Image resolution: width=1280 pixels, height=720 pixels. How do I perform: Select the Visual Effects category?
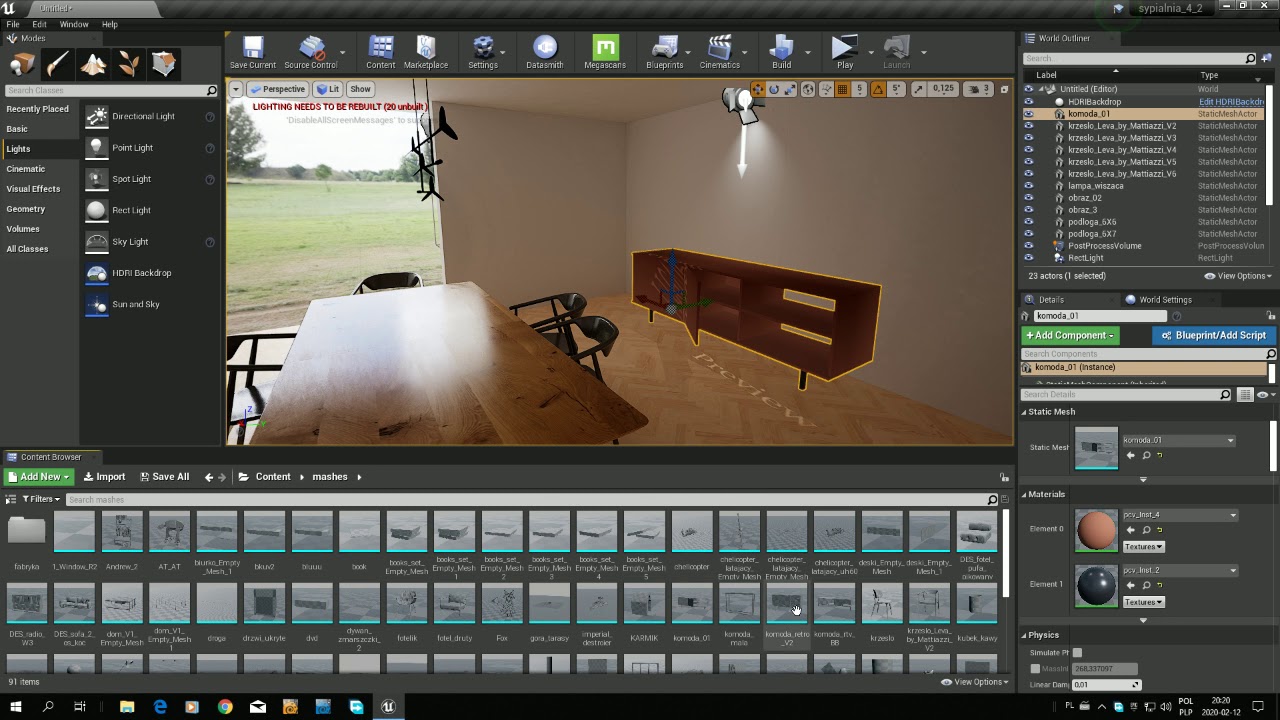(33, 189)
